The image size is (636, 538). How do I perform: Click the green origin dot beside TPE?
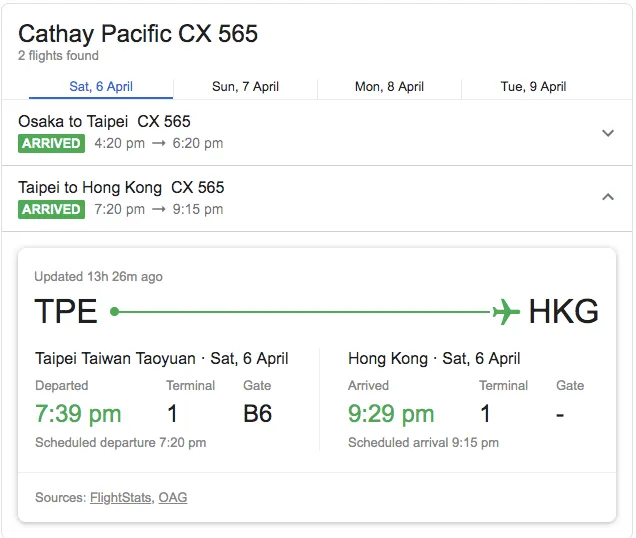(115, 312)
